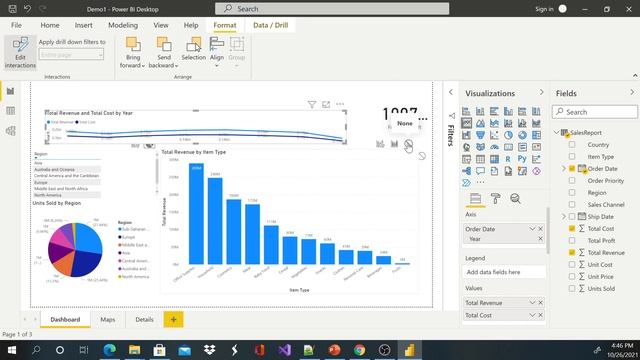Switch to the Maps page tab
The height and width of the screenshot is (360, 640).
tap(108, 320)
